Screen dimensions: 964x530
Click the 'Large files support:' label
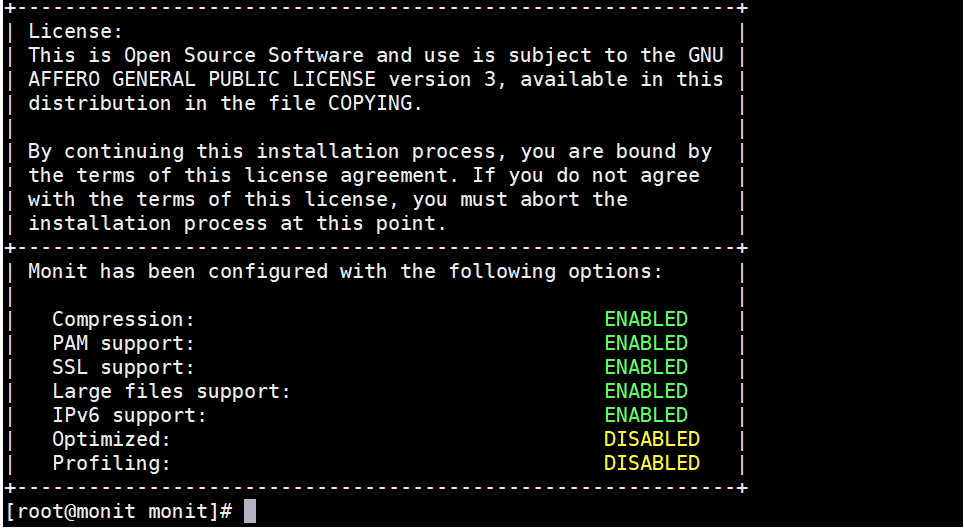172,391
